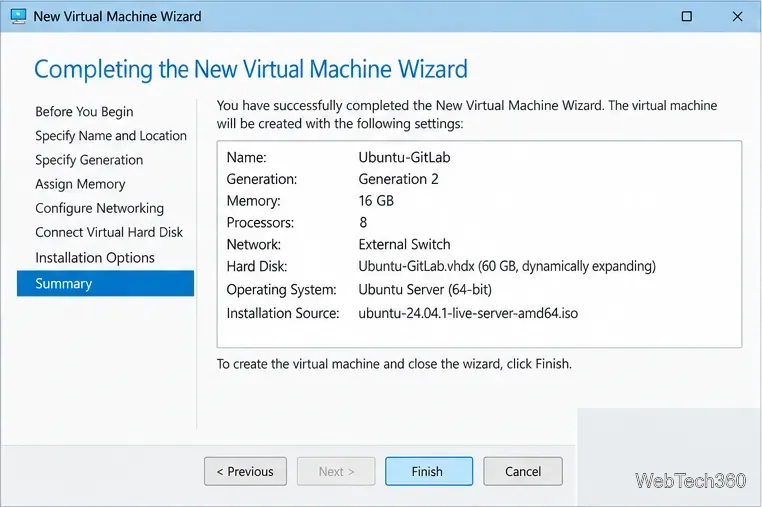Go back with the Previous button
762x507 pixels.
(245, 471)
